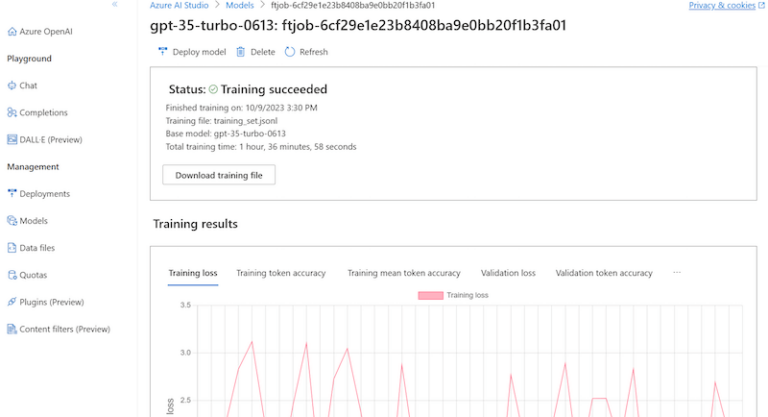The width and height of the screenshot is (768, 417).
Task: Click the Quotas sidebar icon
Action: [12, 275]
